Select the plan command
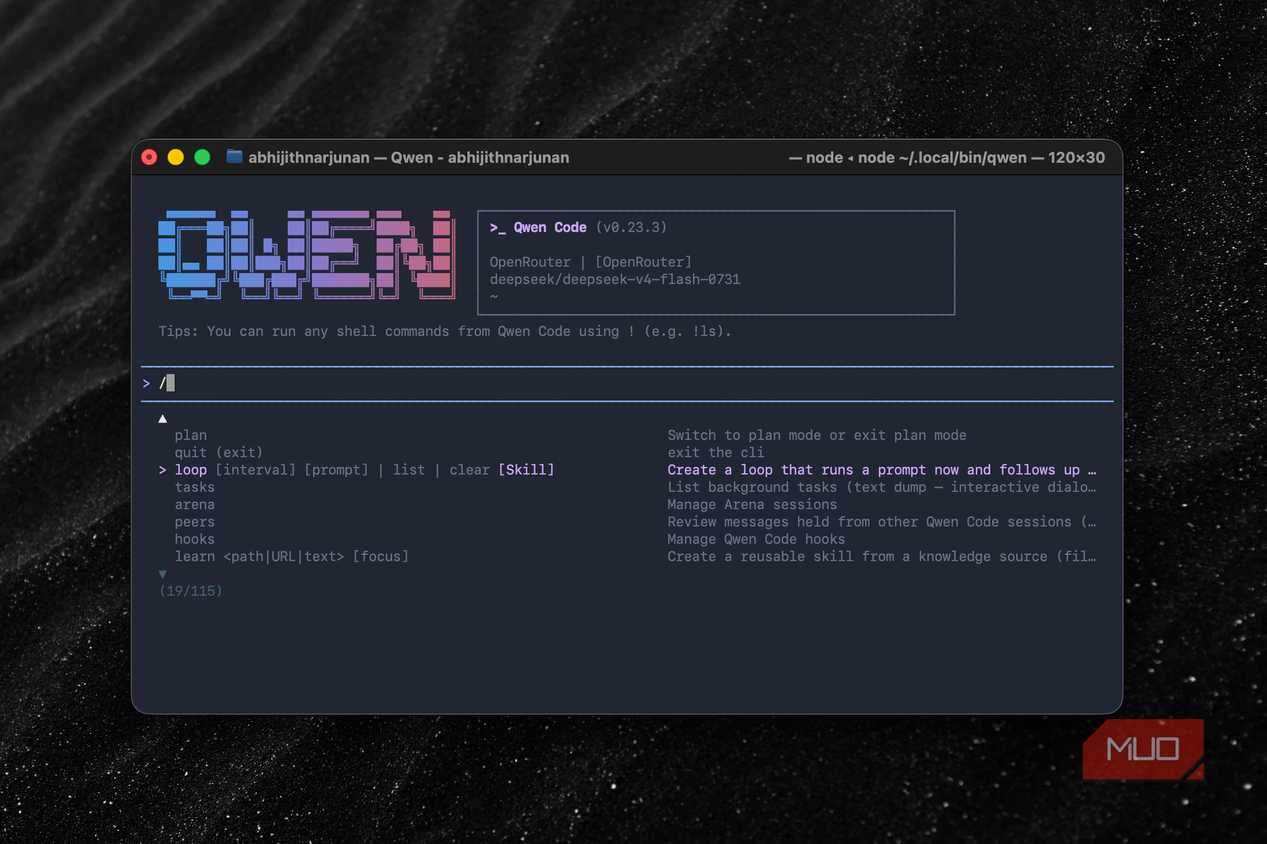 point(191,435)
